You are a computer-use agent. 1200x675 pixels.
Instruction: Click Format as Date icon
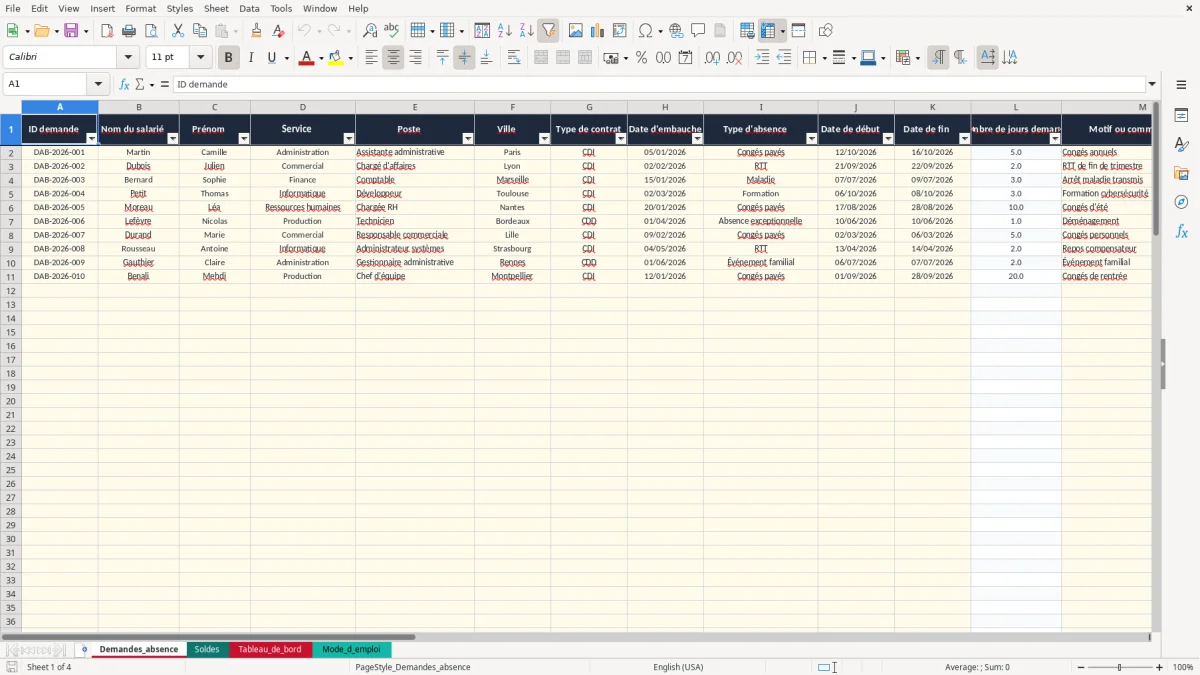tap(685, 58)
